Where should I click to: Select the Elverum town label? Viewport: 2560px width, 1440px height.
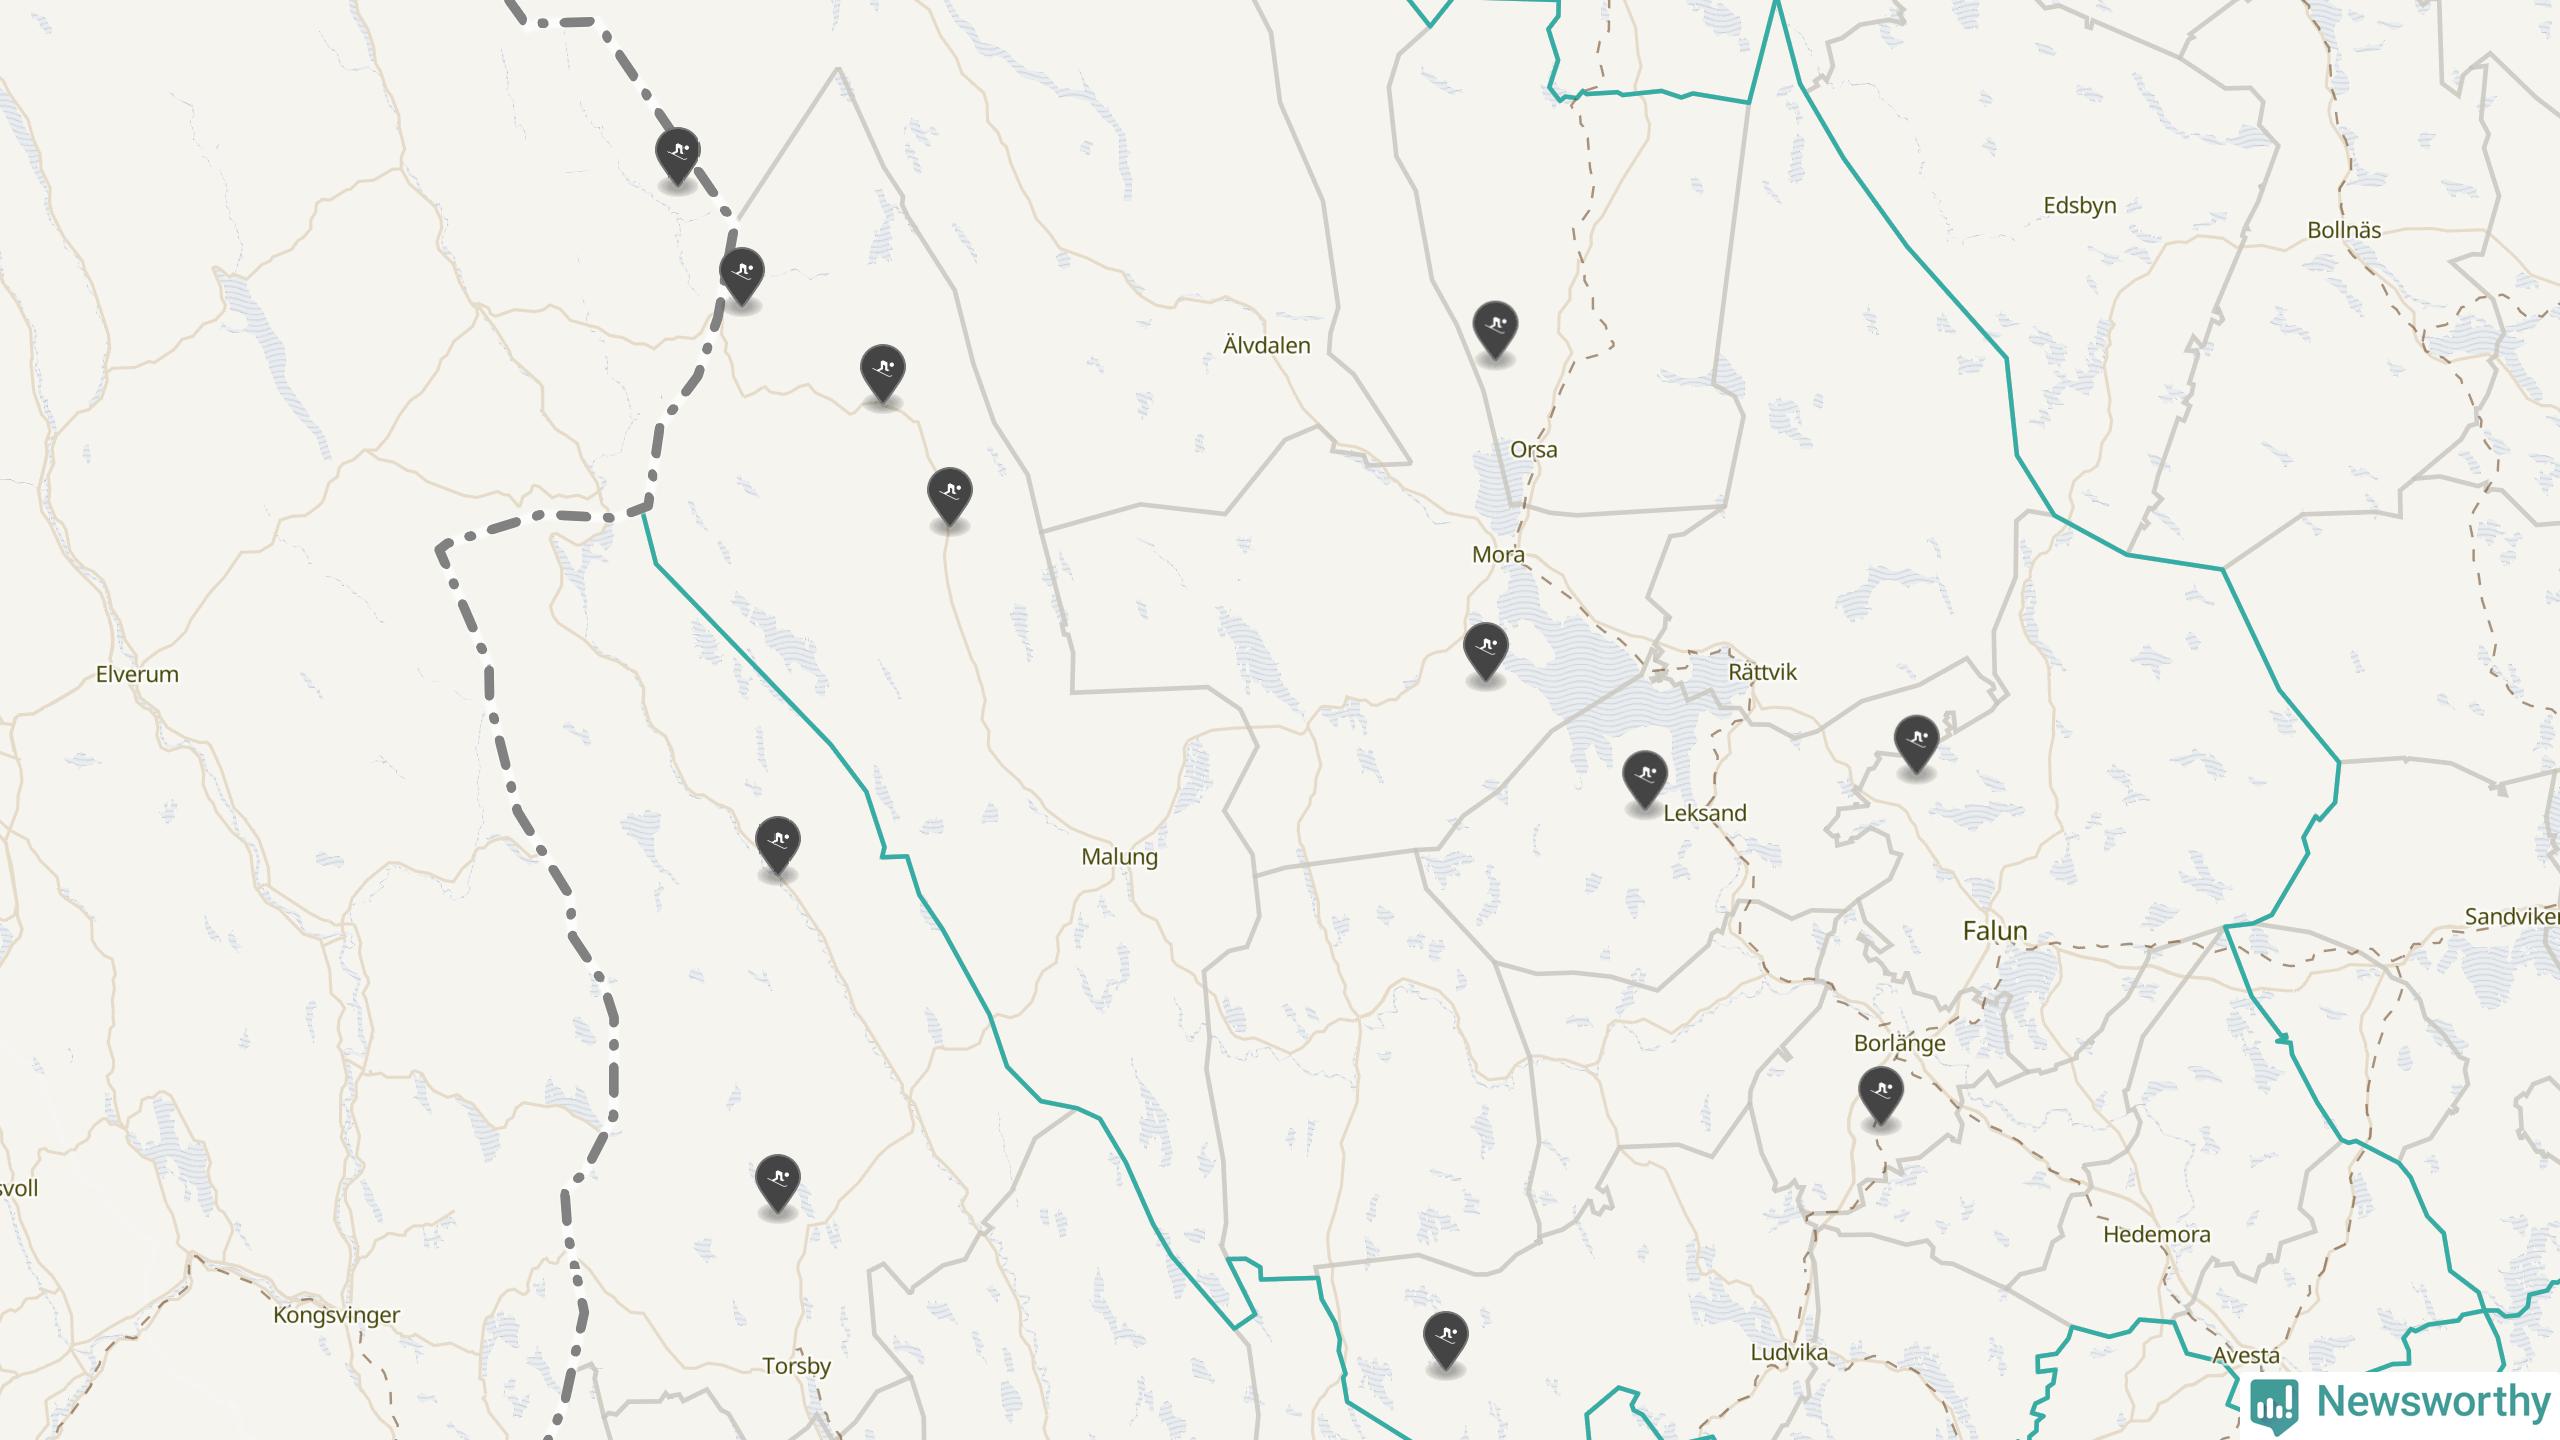point(137,674)
